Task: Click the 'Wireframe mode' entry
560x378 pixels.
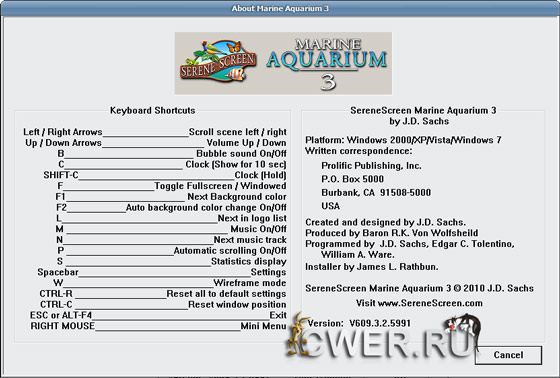Action: tap(250, 283)
